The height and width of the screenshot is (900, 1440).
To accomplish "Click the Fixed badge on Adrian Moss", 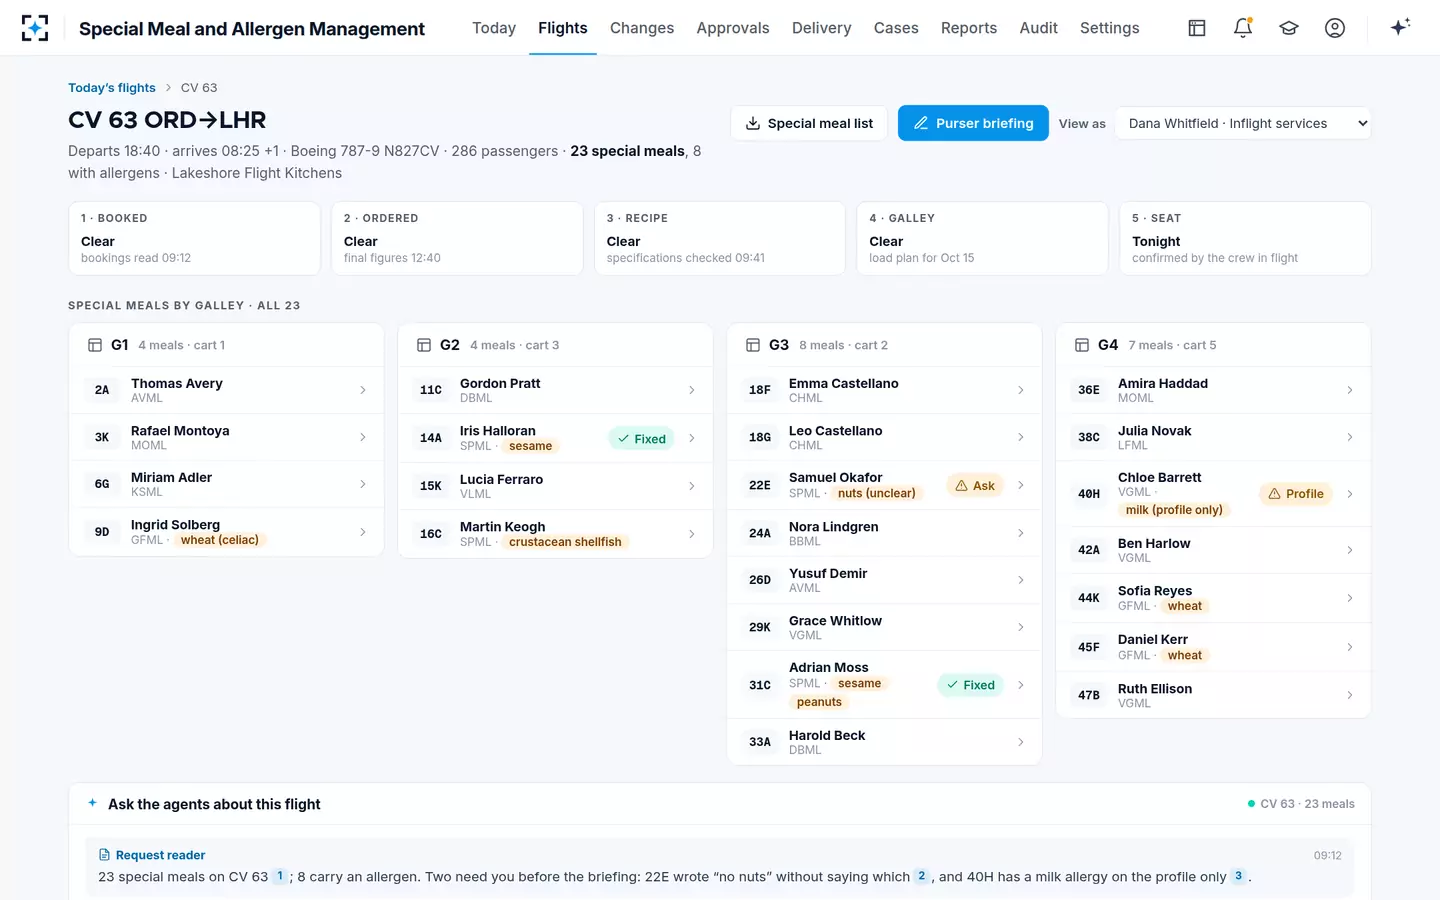I will coord(970,685).
